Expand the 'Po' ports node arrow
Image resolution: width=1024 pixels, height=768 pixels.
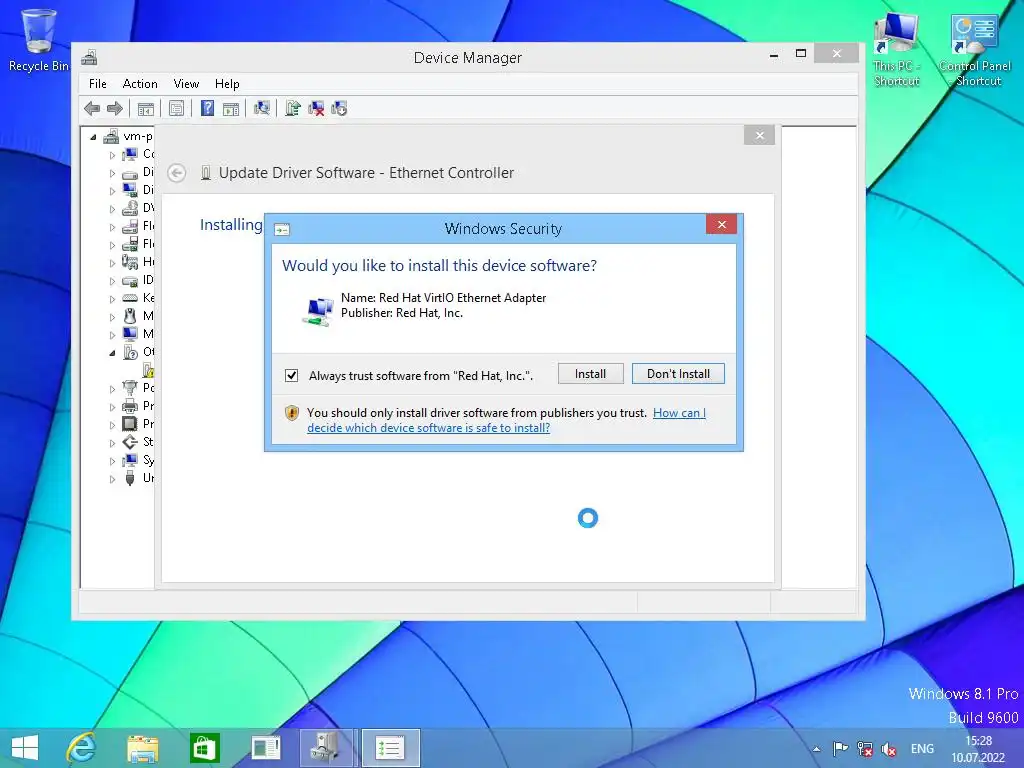[x=112, y=389]
